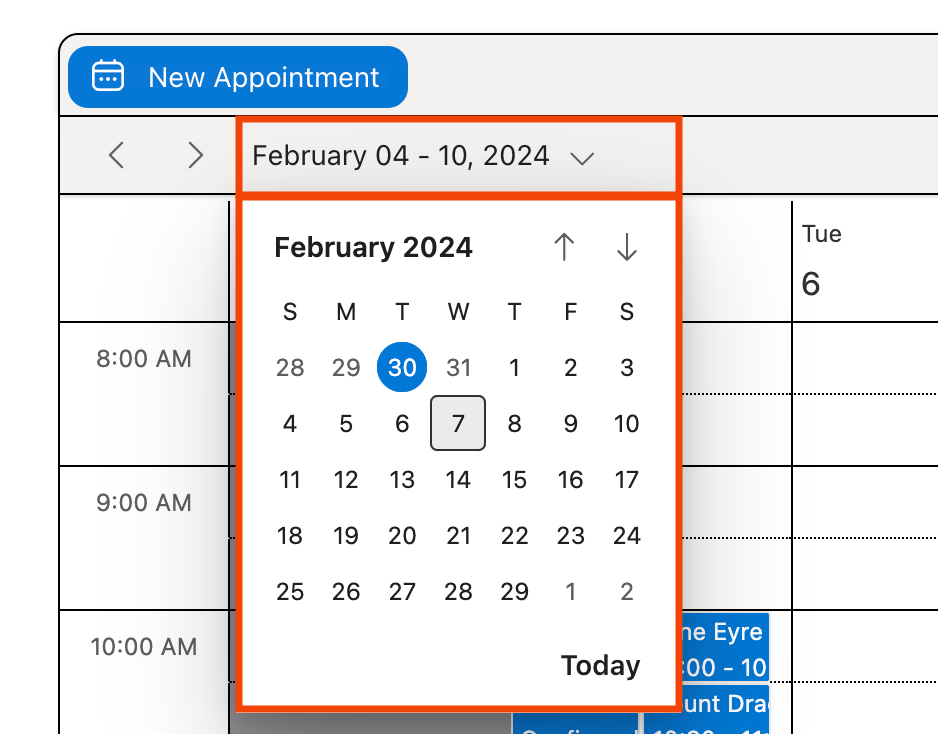938x734 pixels.
Task: Click the February 2024 month heading
Action: point(373,247)
